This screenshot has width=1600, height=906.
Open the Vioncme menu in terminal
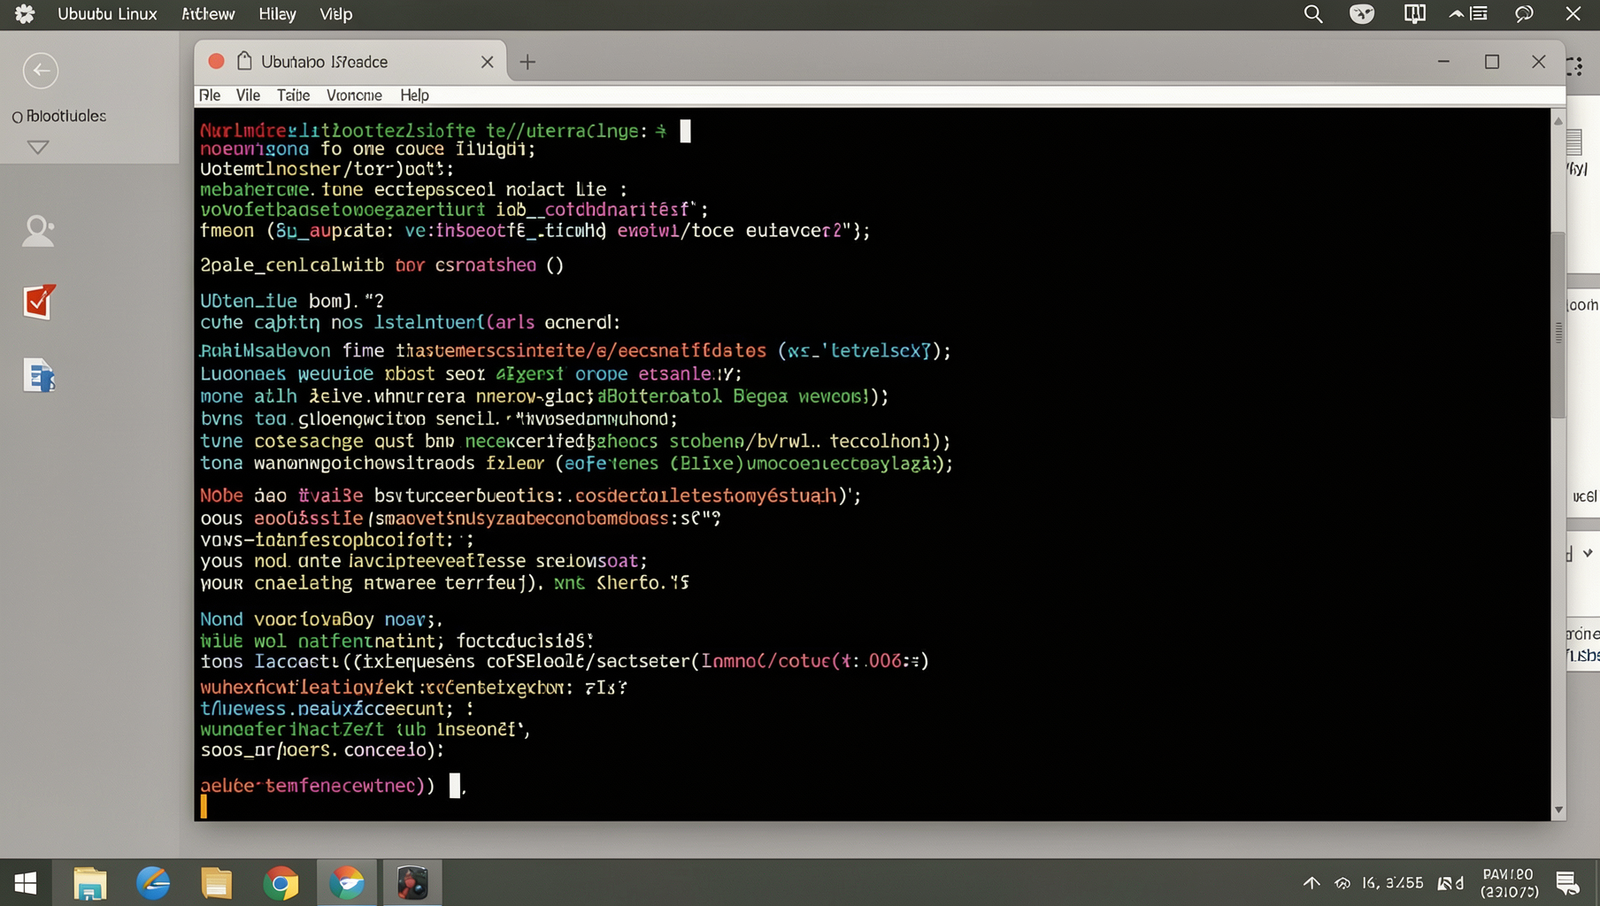coord(354,95)
